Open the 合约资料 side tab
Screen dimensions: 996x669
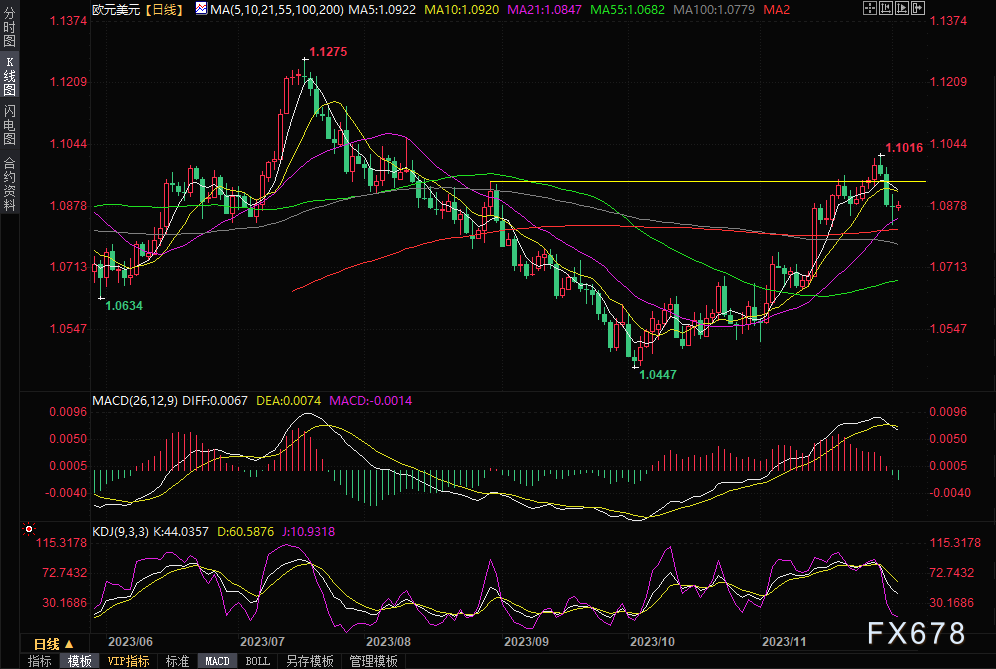pos(9,183)
